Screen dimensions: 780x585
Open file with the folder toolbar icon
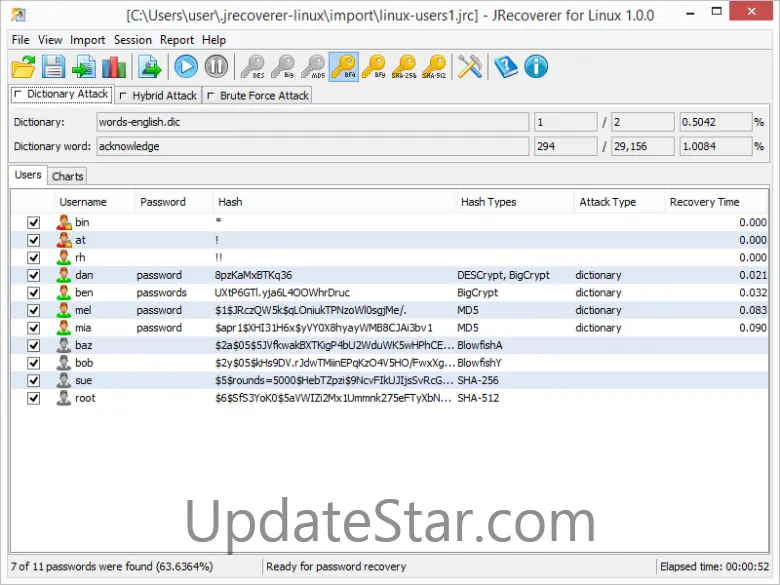coord(23,67)
